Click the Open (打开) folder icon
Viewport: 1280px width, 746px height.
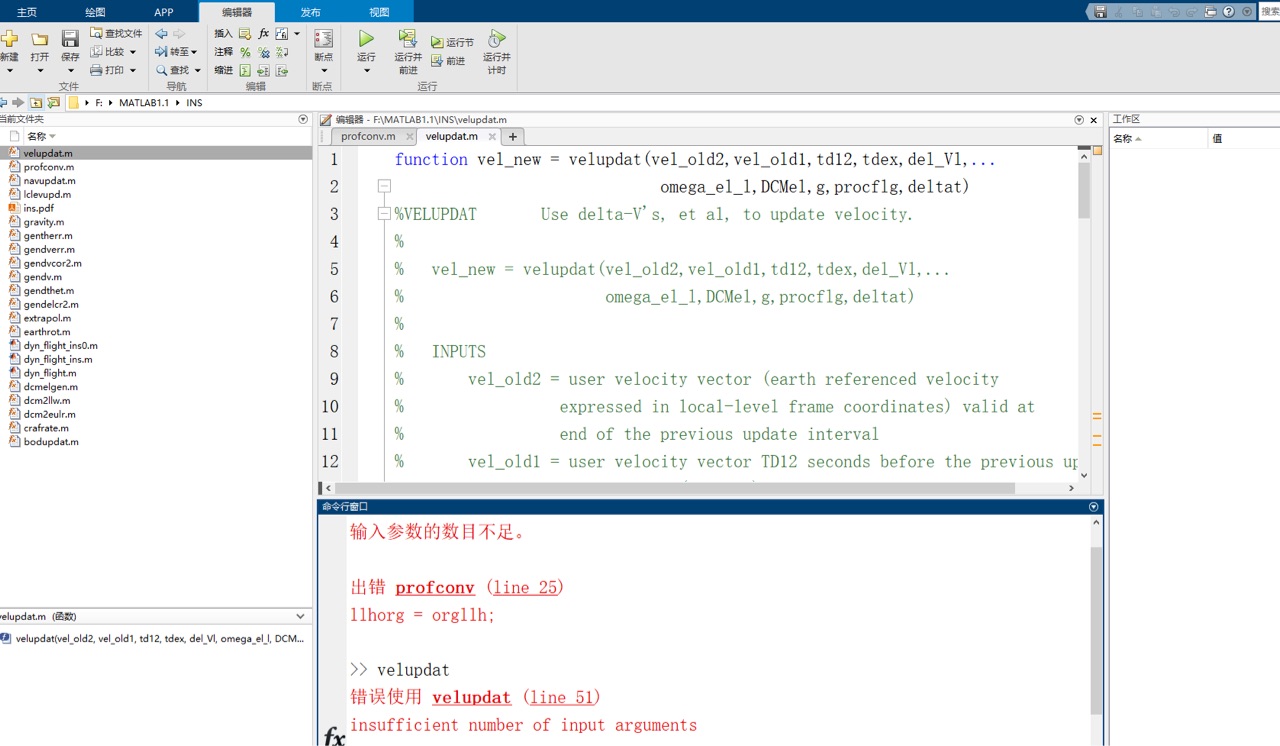click(x=40, y=38)
